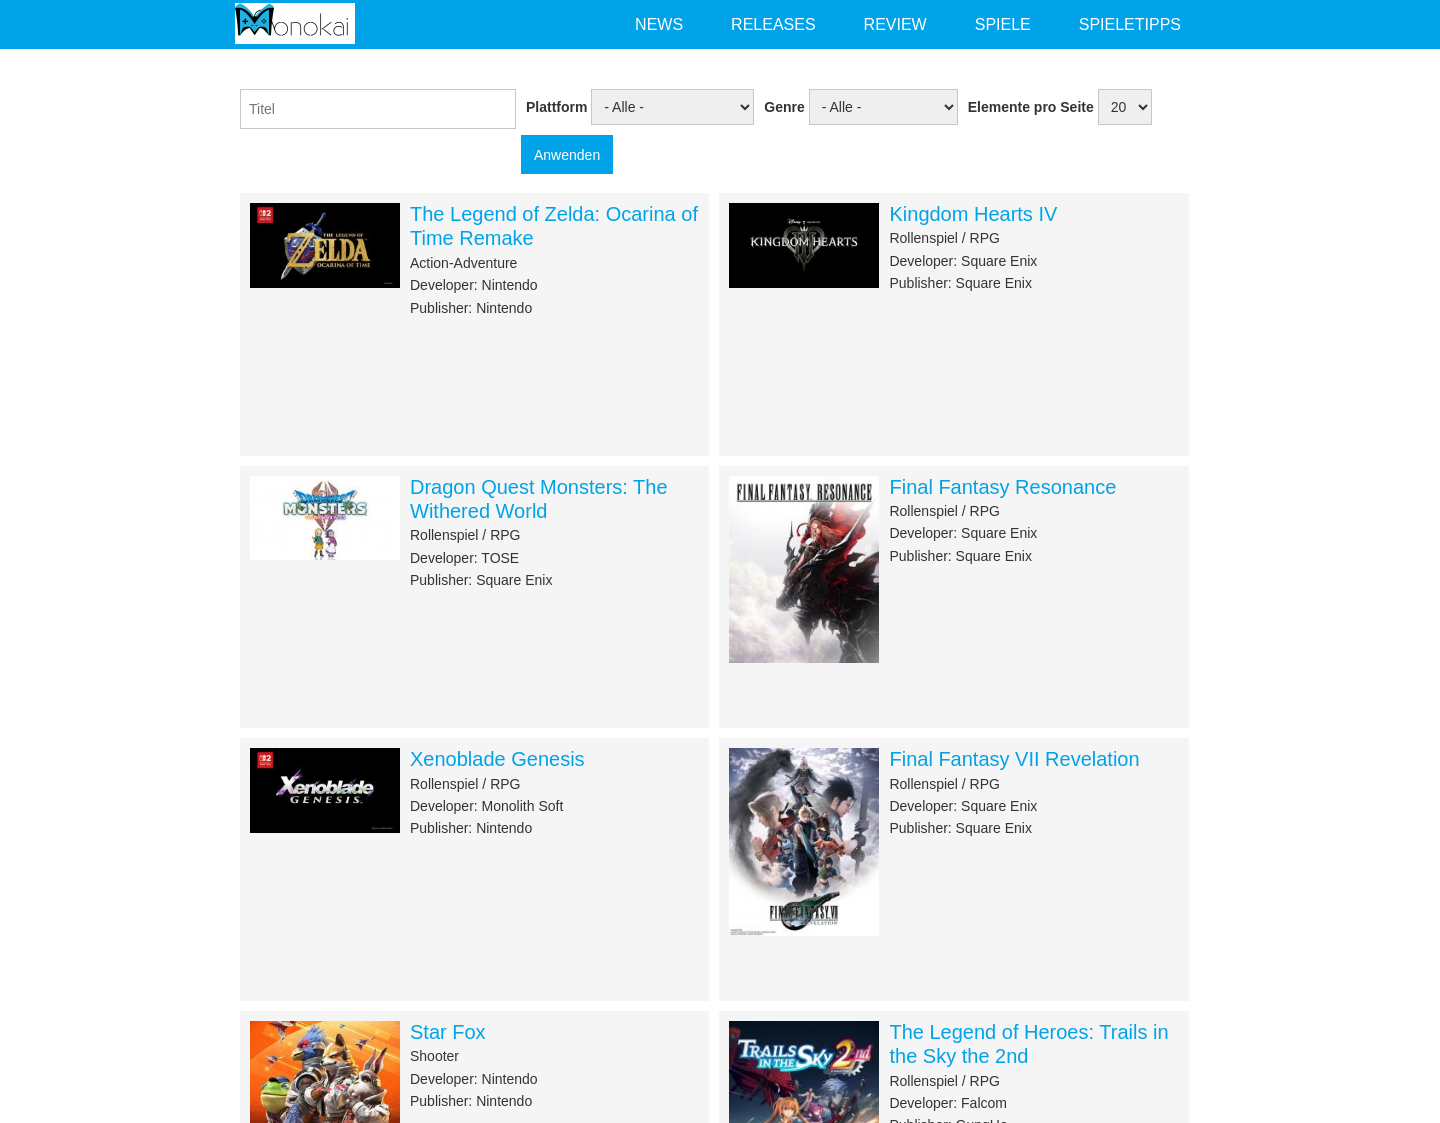
Task: Open the Xenoblade Genesis title link
Action: 497,759
